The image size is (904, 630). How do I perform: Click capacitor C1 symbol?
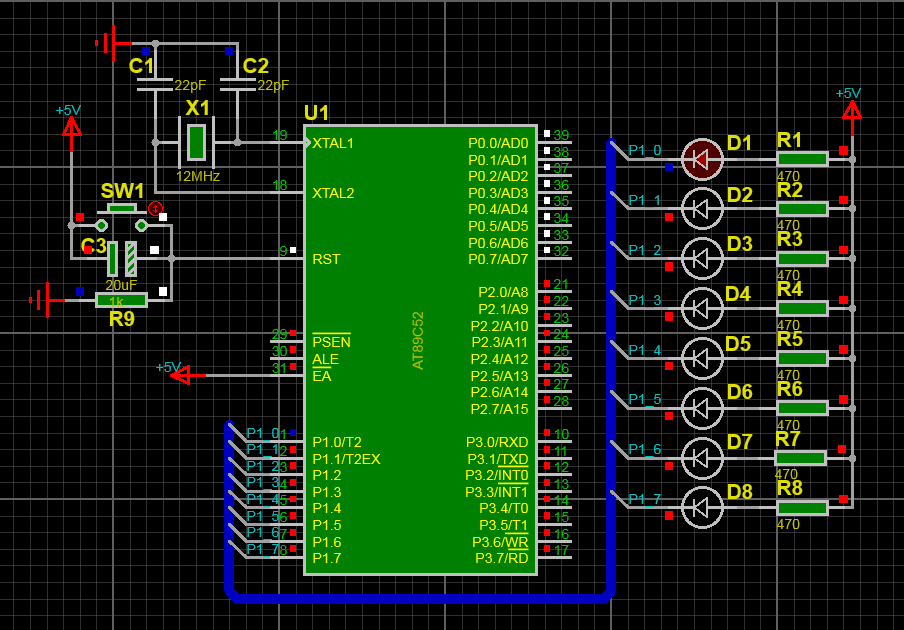pos(155,85)
